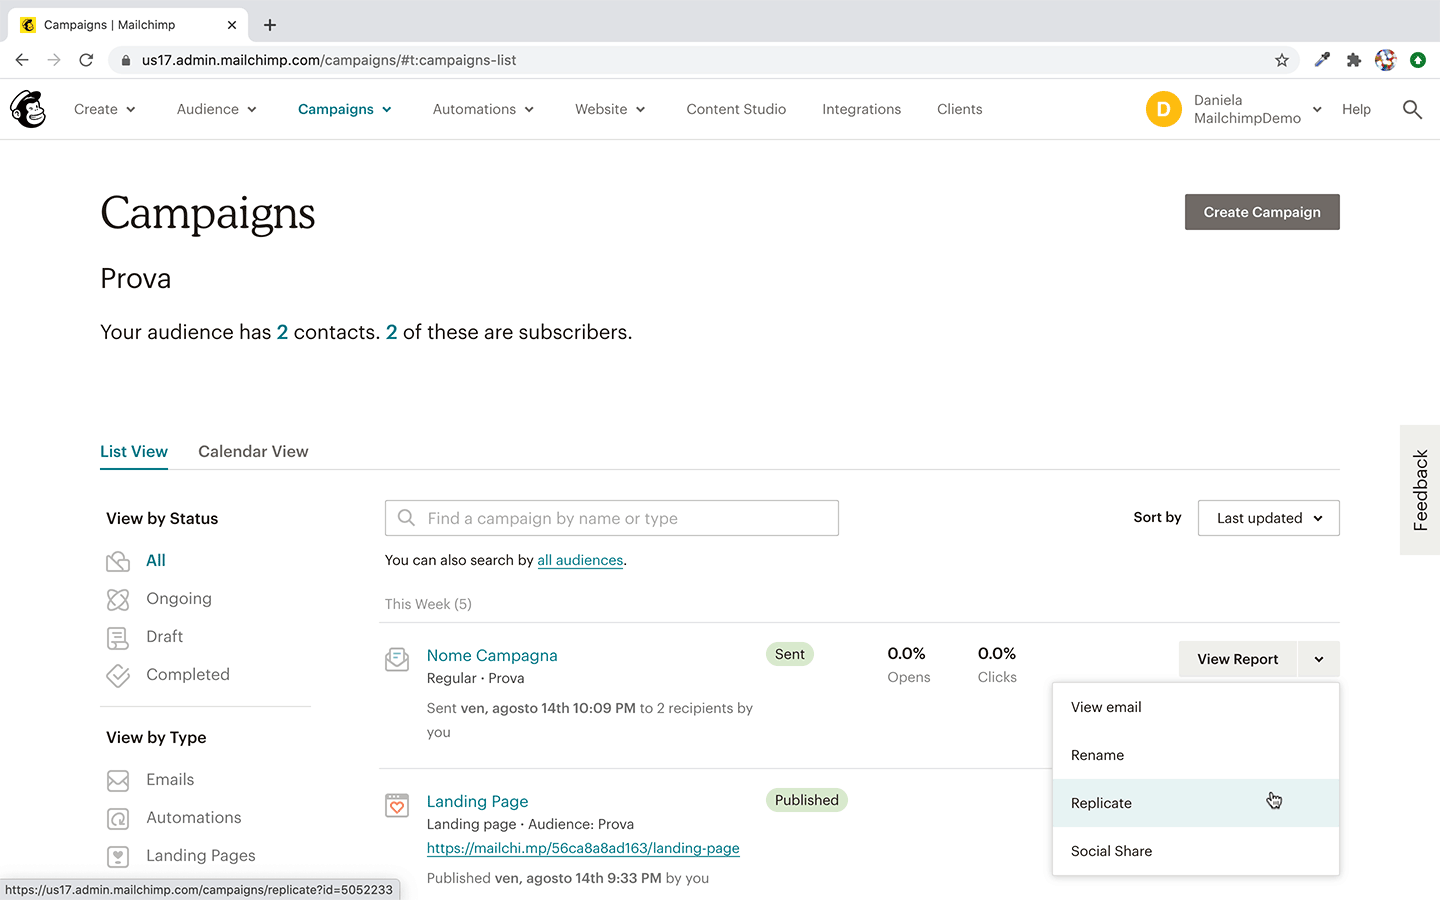Open the Landing Page campaign link

click(x=477, y=801)
